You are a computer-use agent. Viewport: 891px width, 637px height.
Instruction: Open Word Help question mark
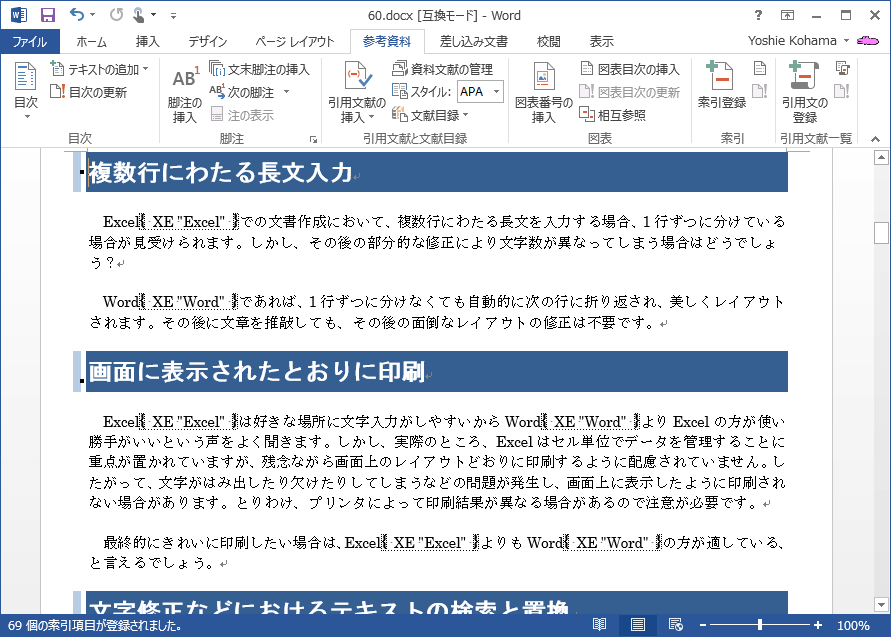click(x=758, y=15)
